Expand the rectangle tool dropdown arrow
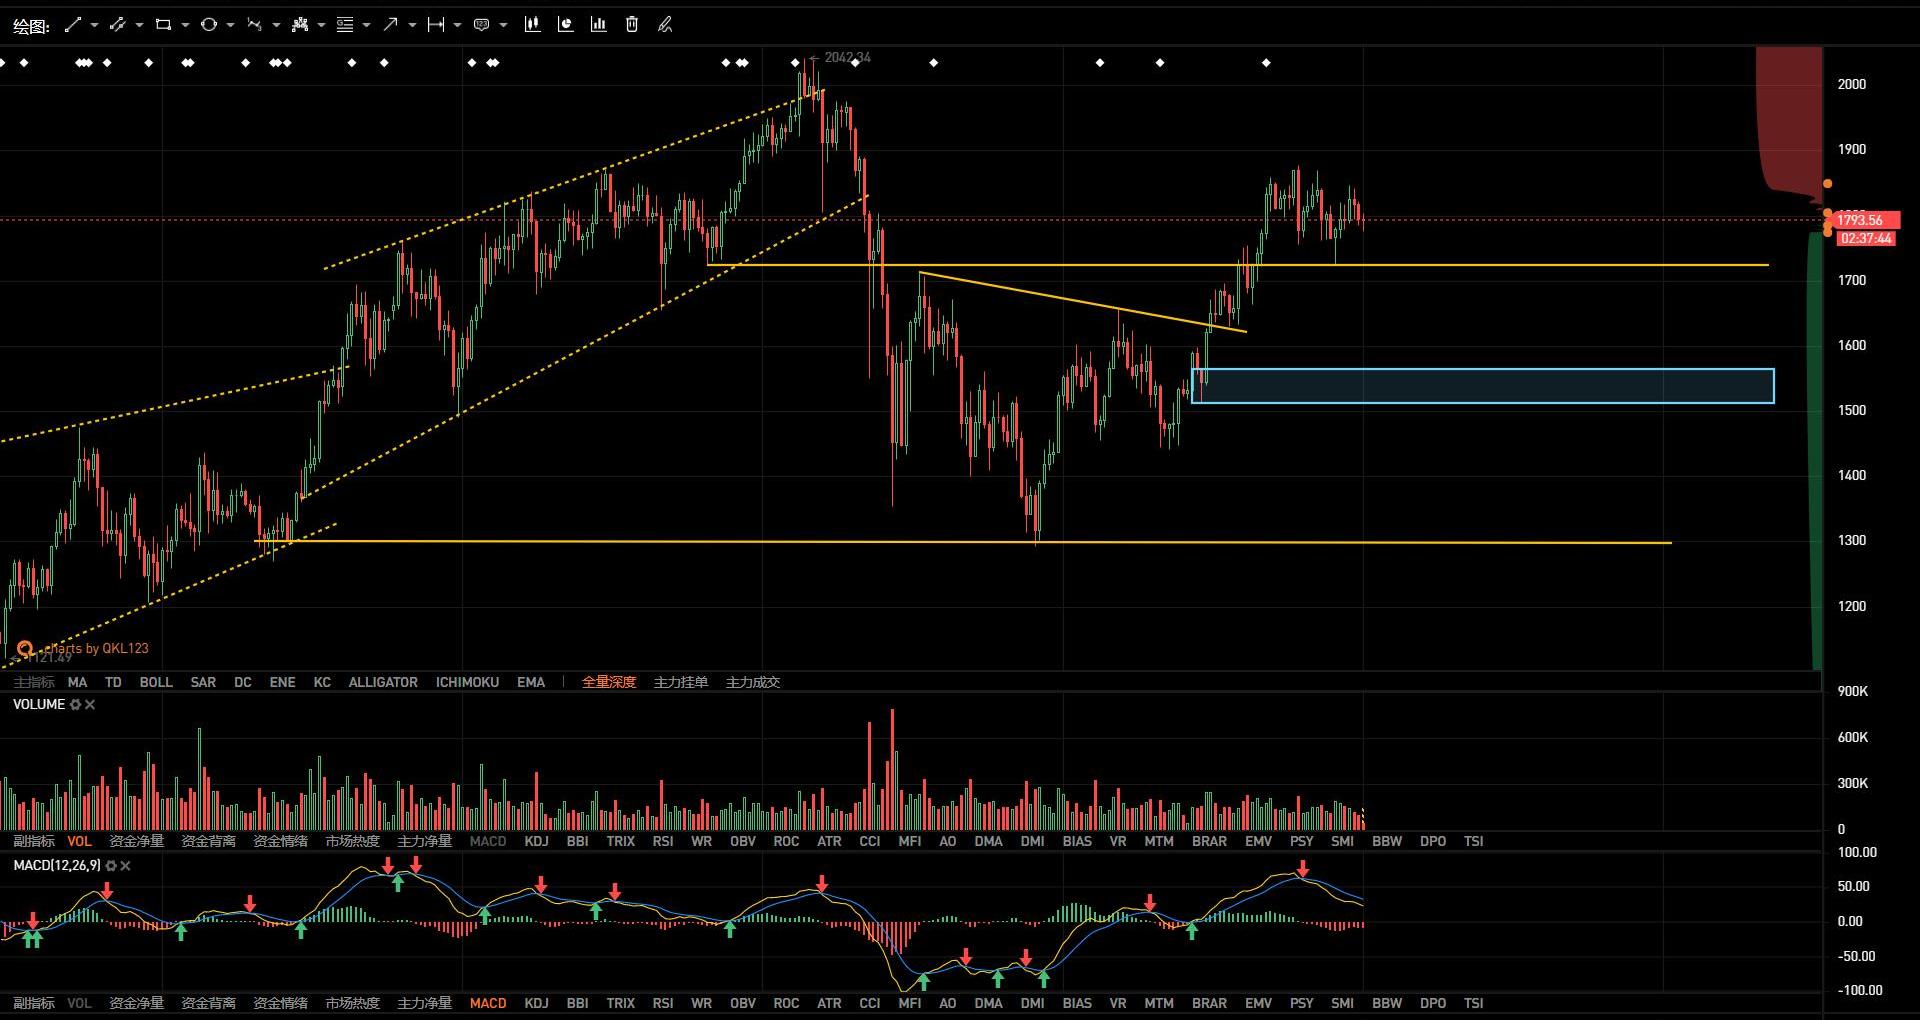This screenshot has width=1920, height=1020. point(185,25)
